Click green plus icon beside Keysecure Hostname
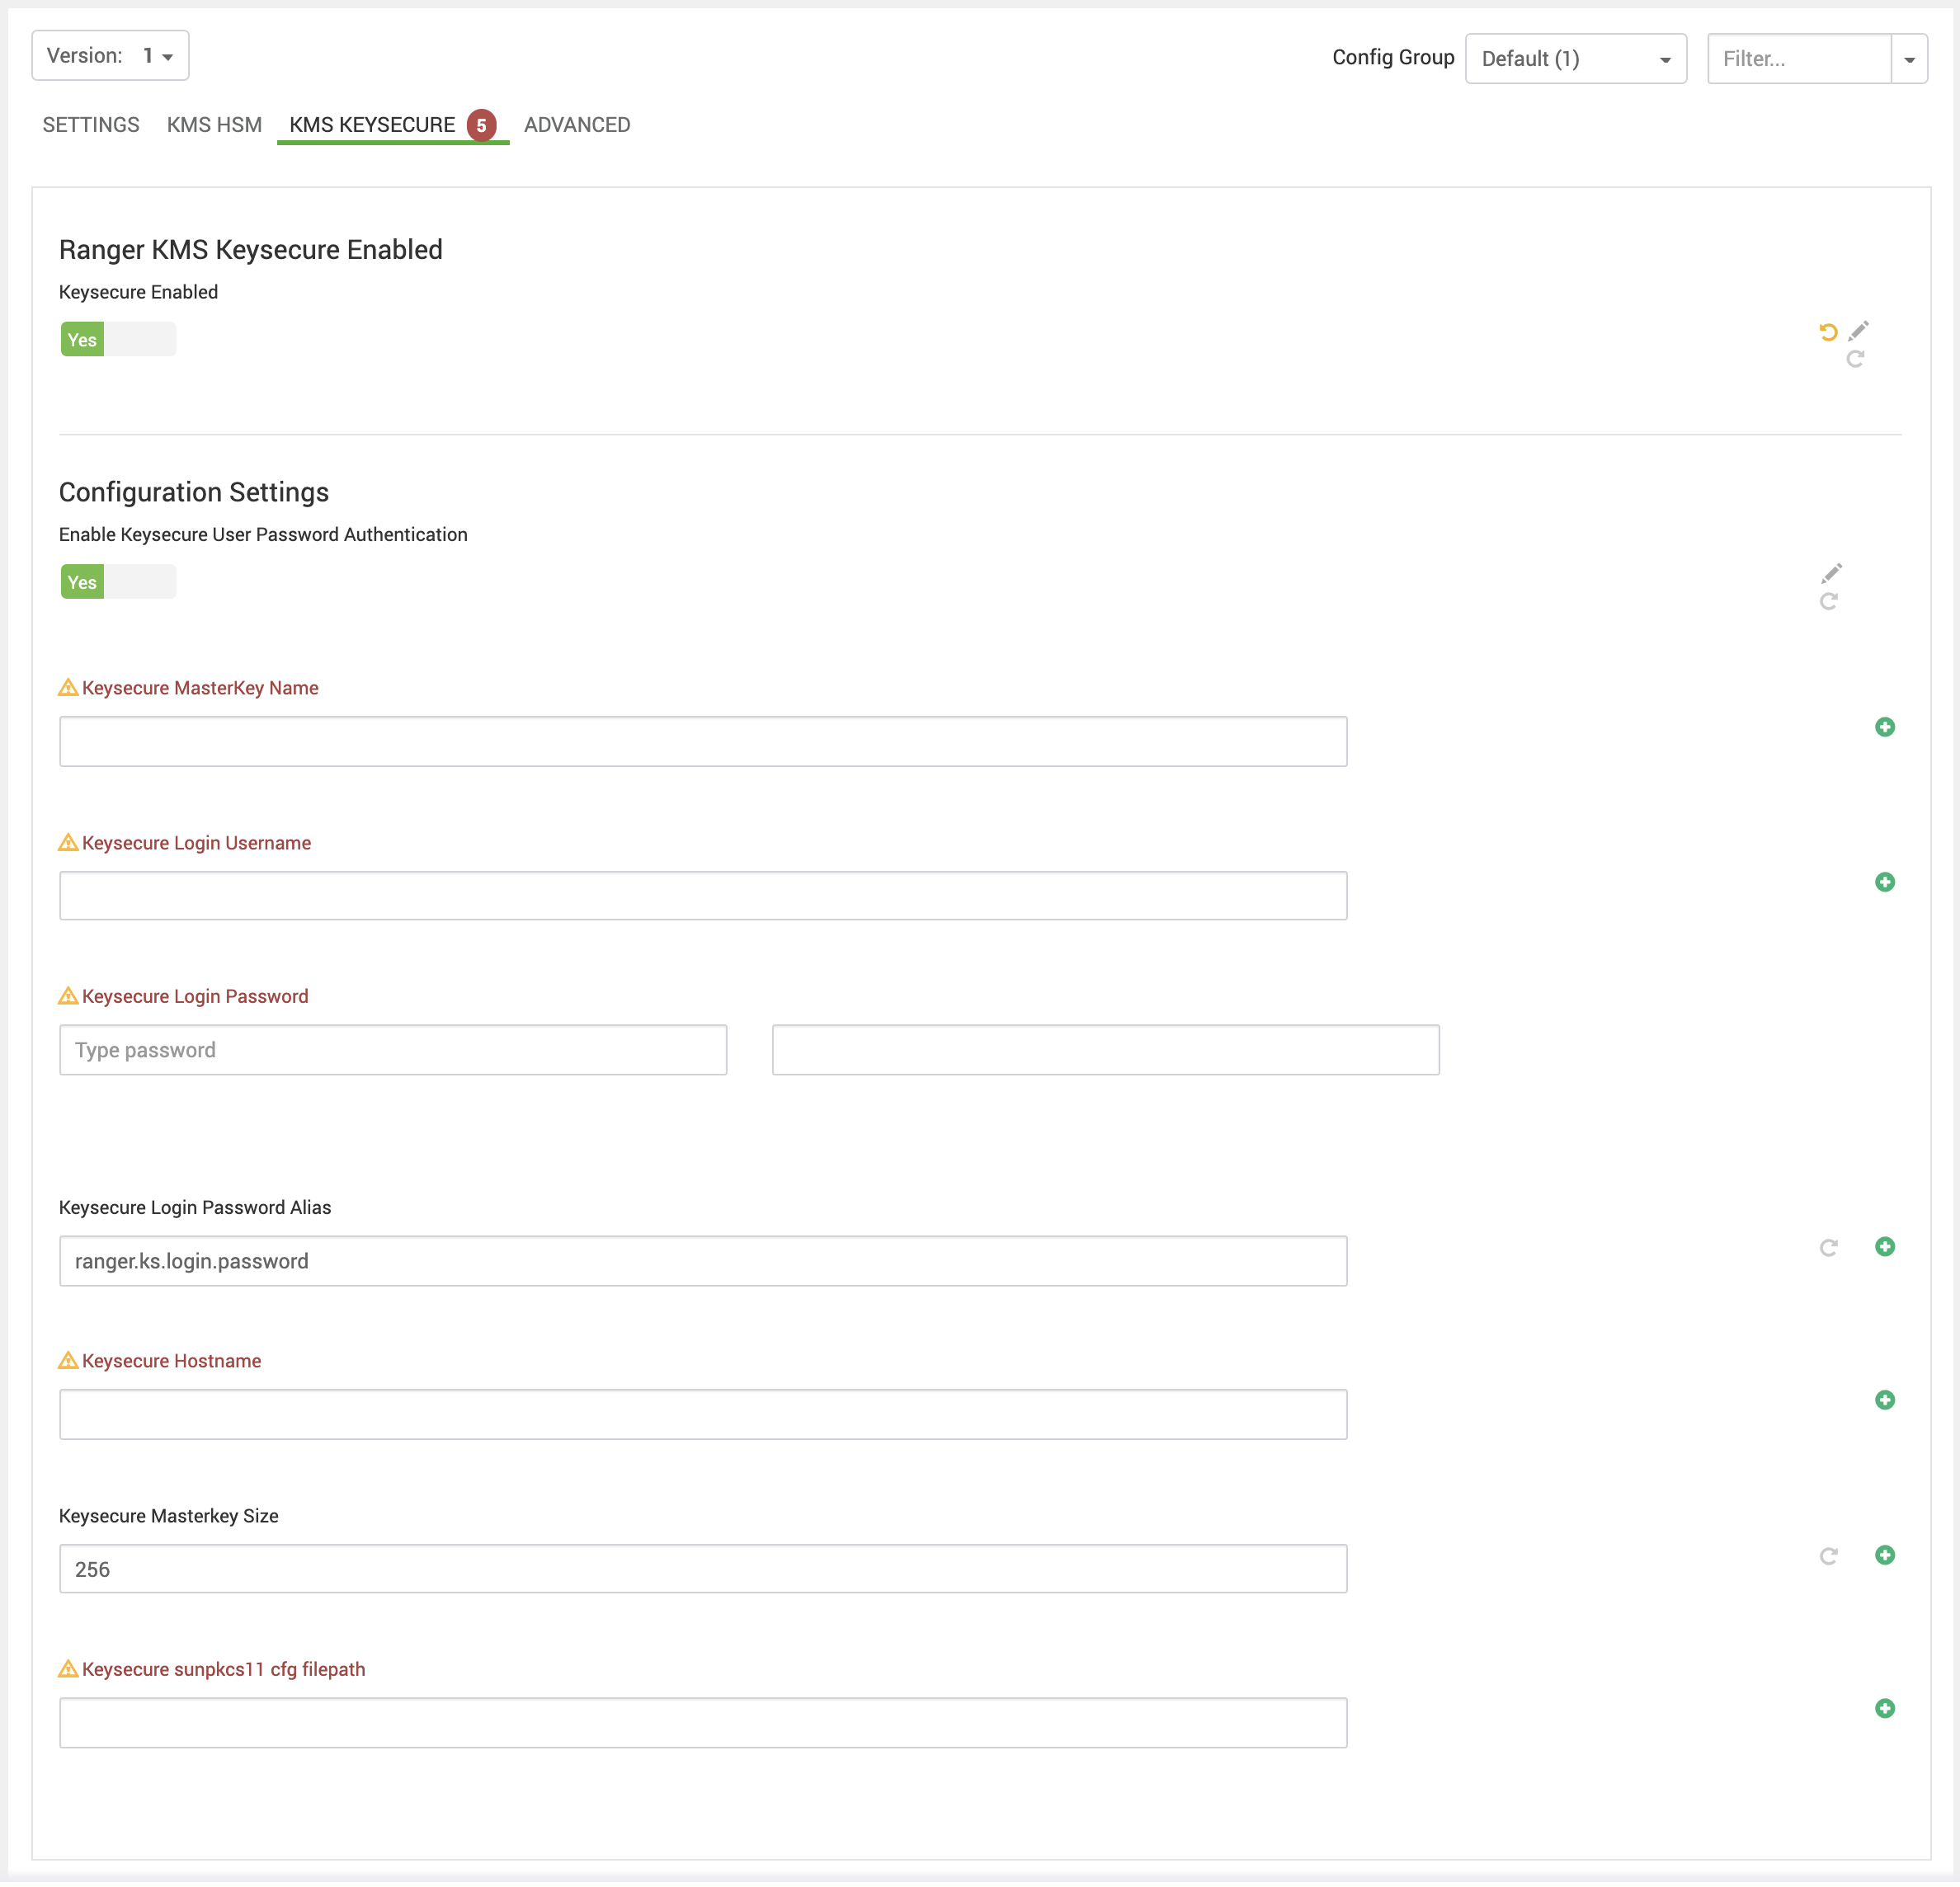This screenshot has height=1887, width=1960. point(1885,1402)
